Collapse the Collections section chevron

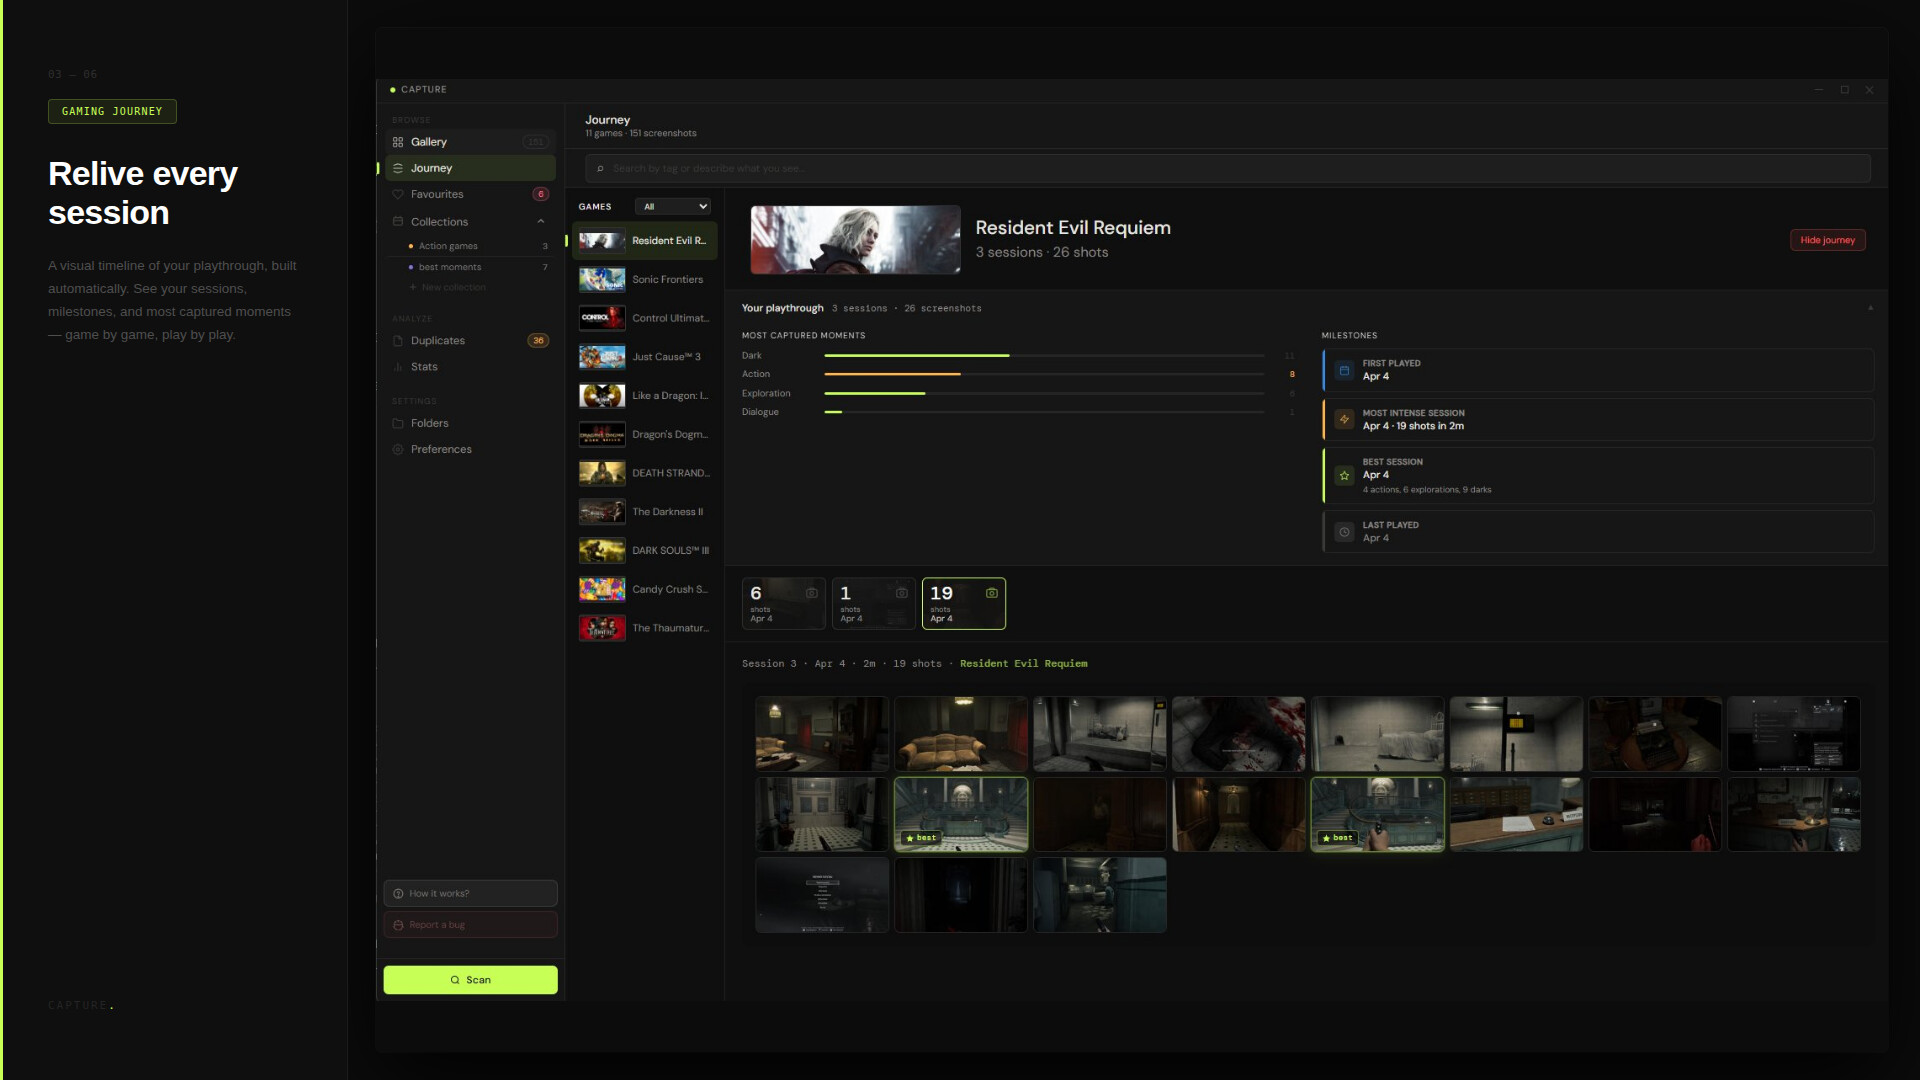(x=541, y=222)
